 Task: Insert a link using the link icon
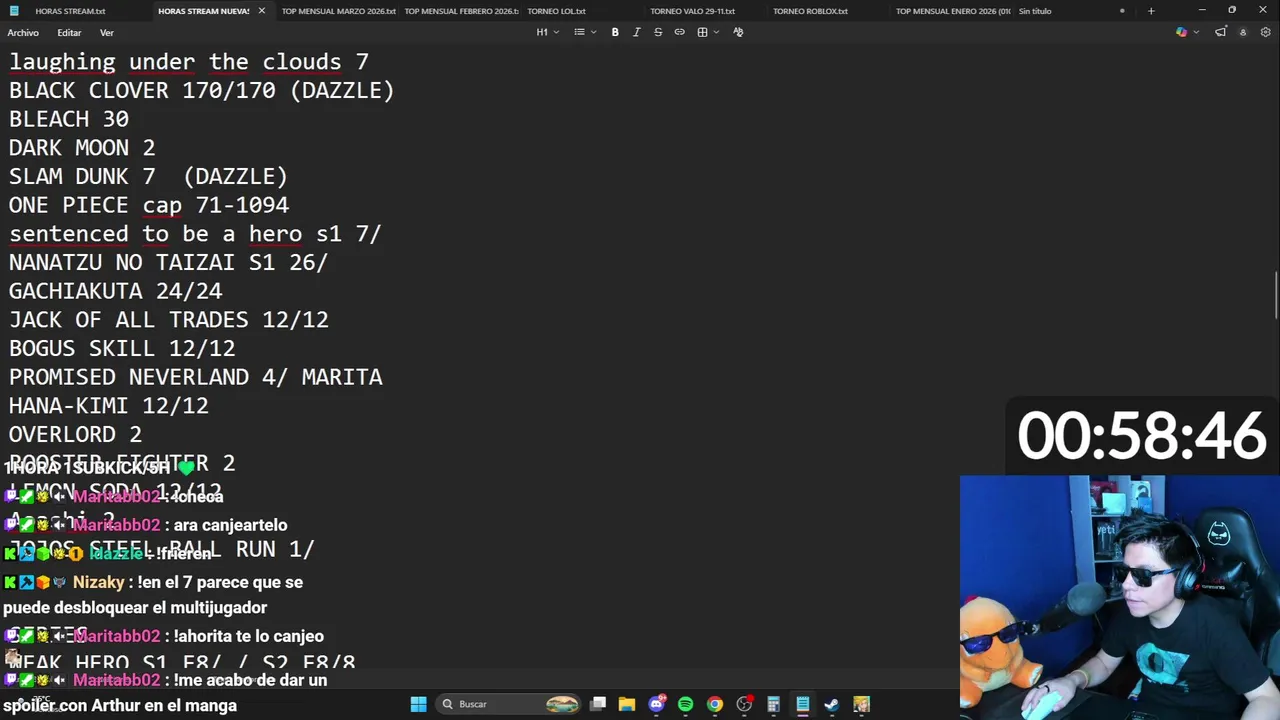point(680,32)
